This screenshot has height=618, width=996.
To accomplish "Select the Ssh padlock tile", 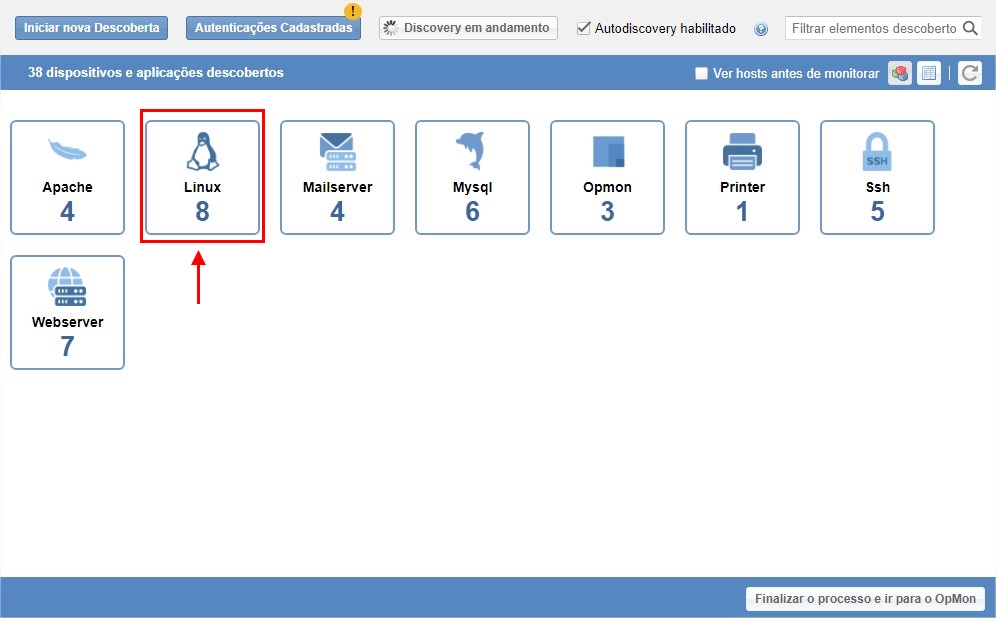I will coord(877,178).
